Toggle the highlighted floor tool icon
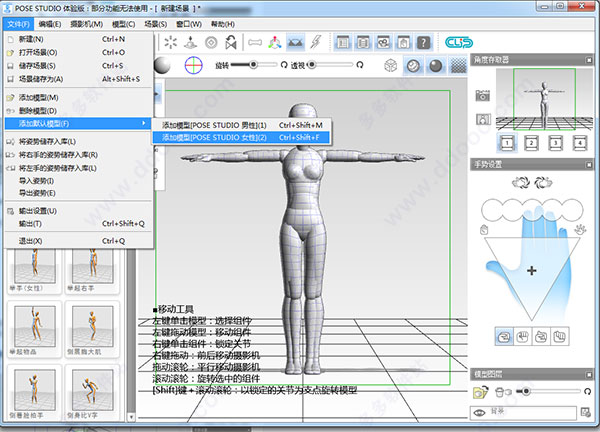600x432 pixels. tap(295, 42)
